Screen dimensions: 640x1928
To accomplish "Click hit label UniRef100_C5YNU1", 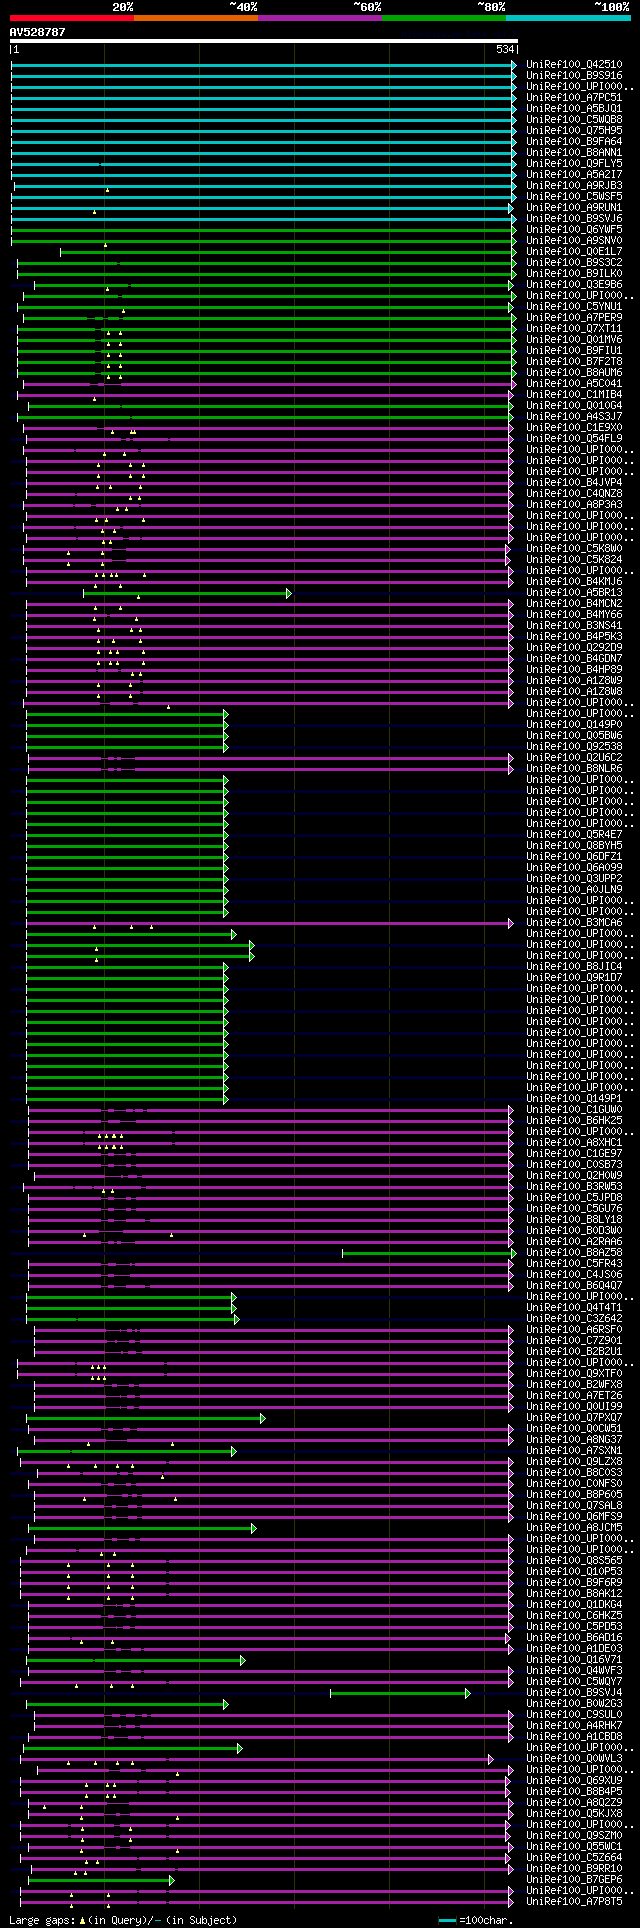I will click(576, 307).
